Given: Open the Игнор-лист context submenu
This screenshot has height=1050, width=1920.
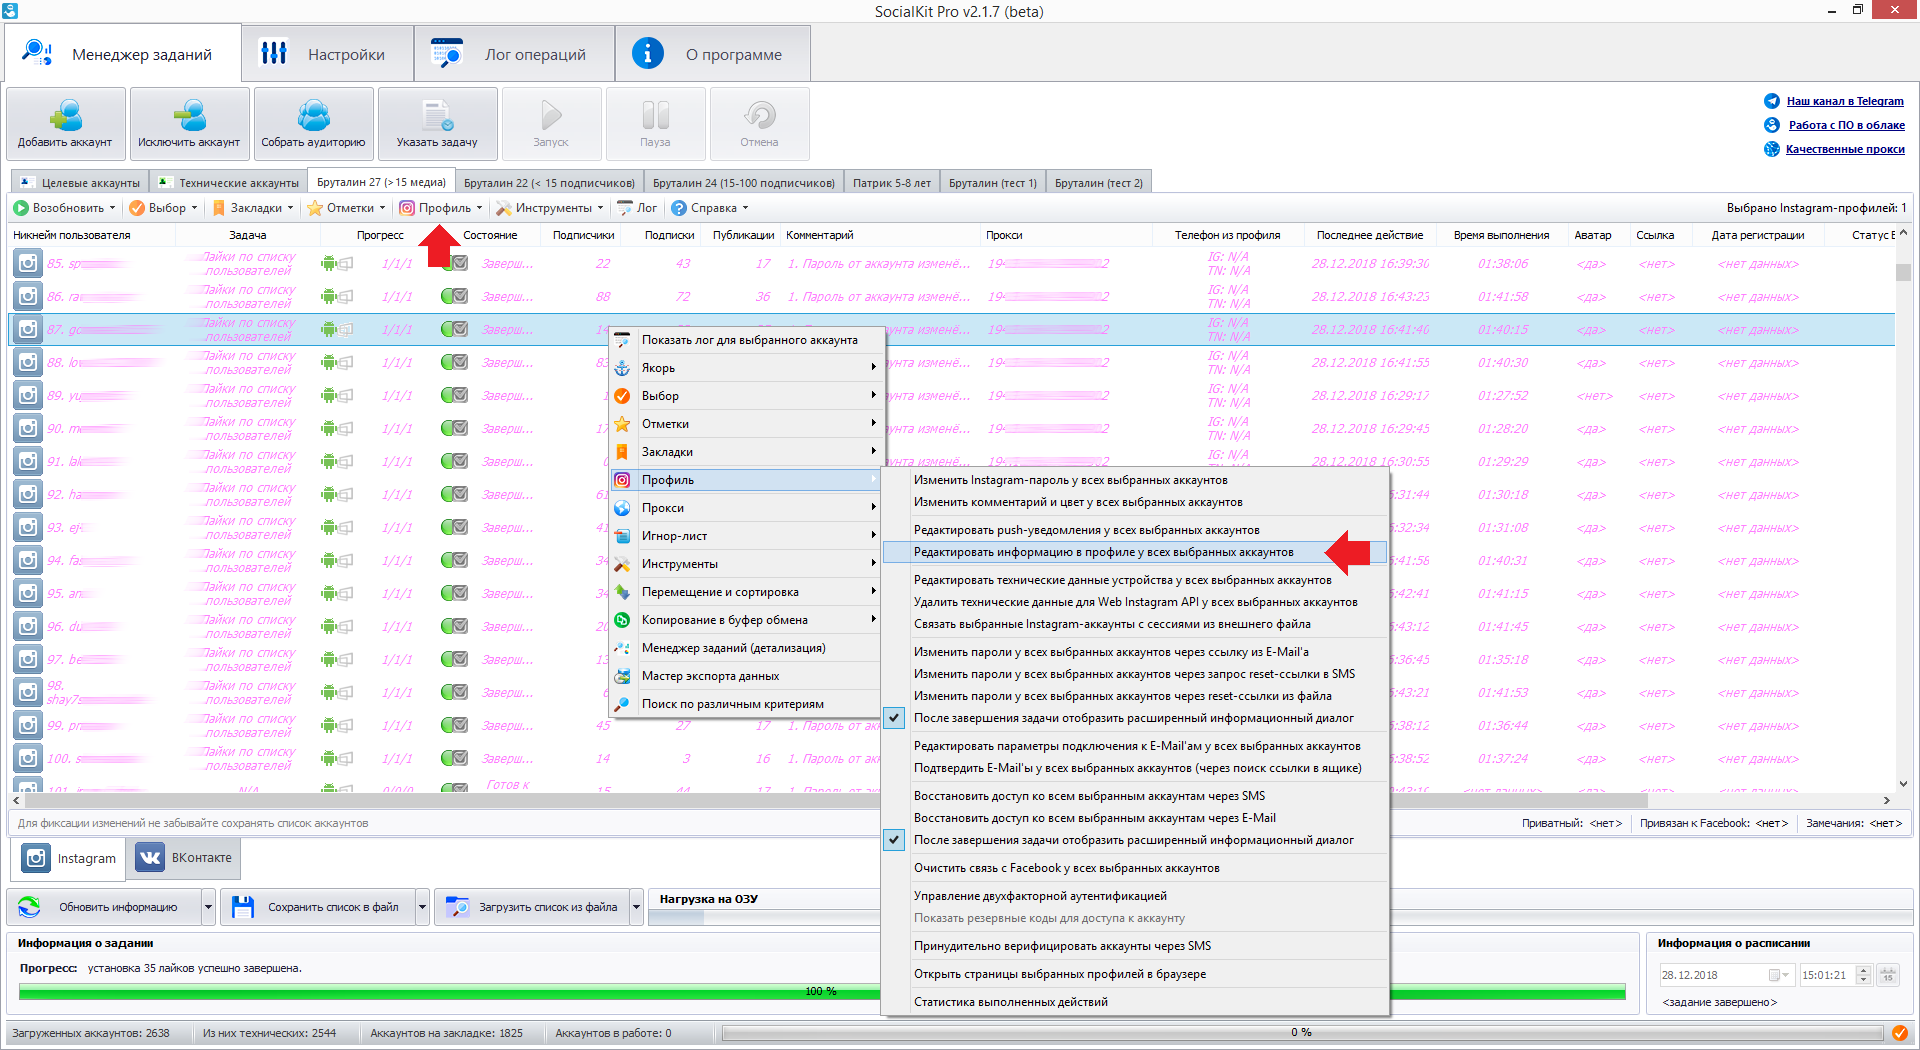Looking at the screenshot, I should point(747,536).
